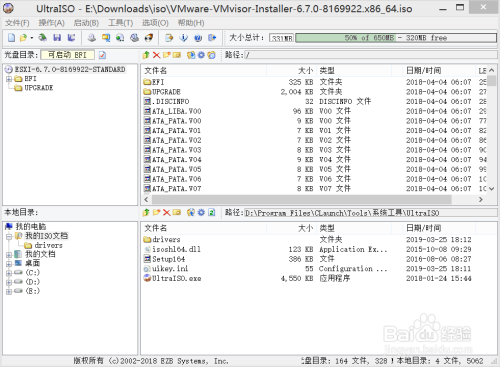Viewport: 500px width, 367px height.
Task: Click the local pane Add to ISO icon
Action: [x=191, y=212]
